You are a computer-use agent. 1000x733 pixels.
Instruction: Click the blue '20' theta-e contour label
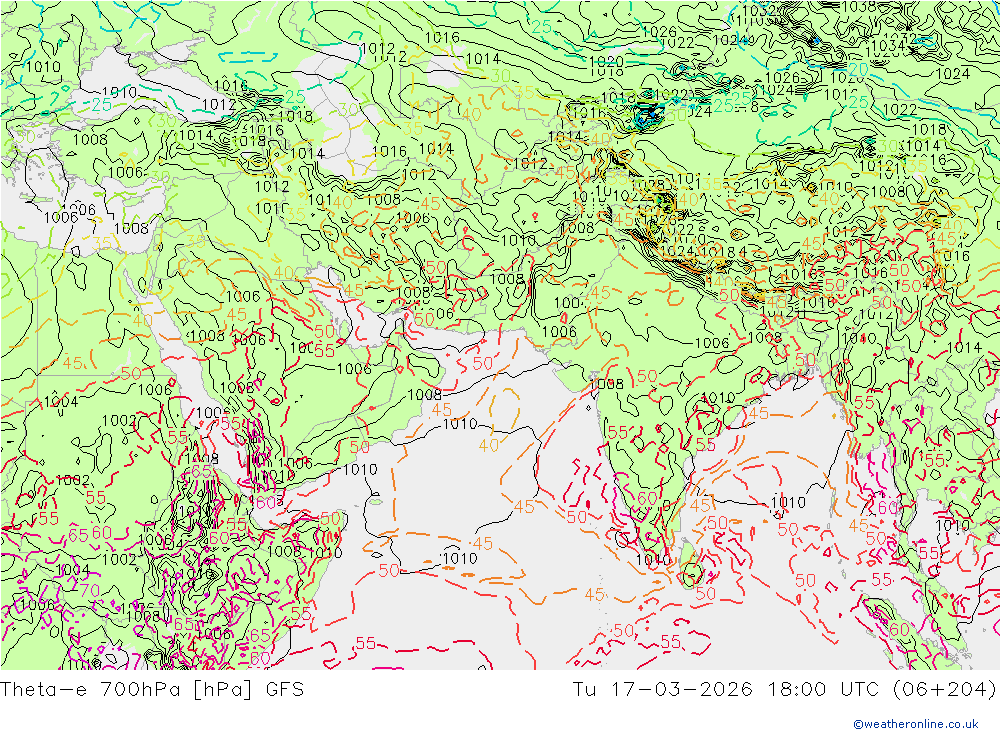coord(858,70)
